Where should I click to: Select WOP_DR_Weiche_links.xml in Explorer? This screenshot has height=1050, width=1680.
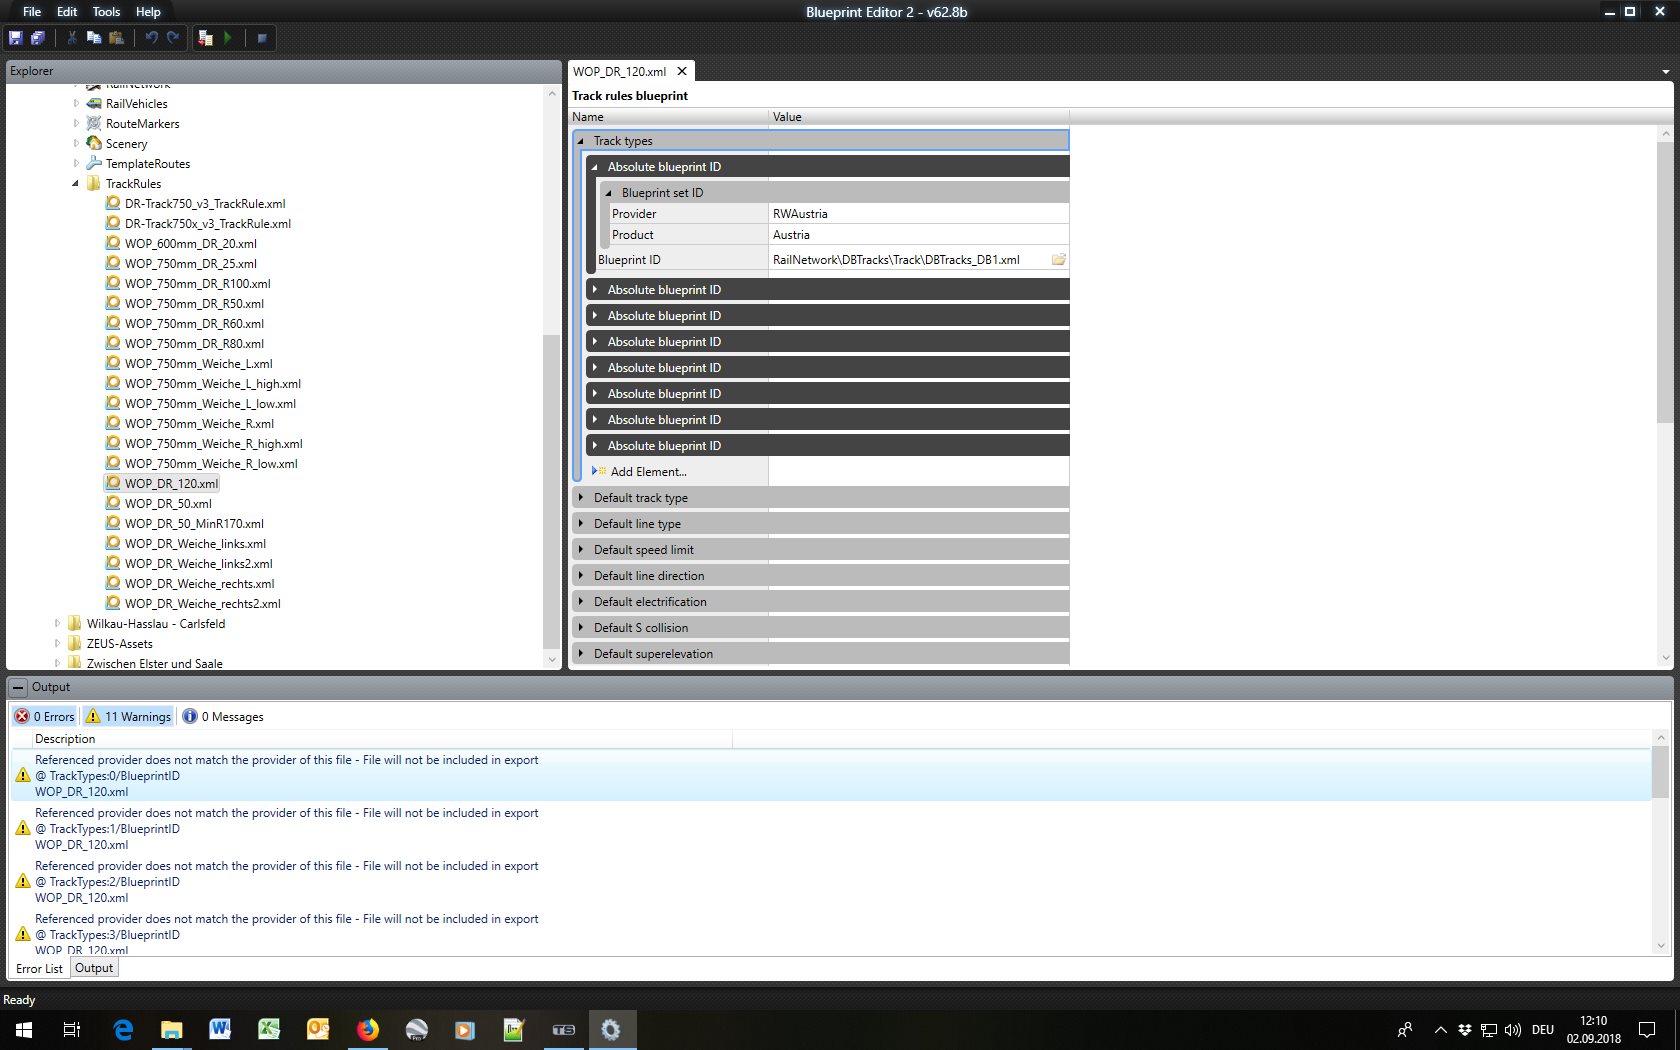[195, 544]
